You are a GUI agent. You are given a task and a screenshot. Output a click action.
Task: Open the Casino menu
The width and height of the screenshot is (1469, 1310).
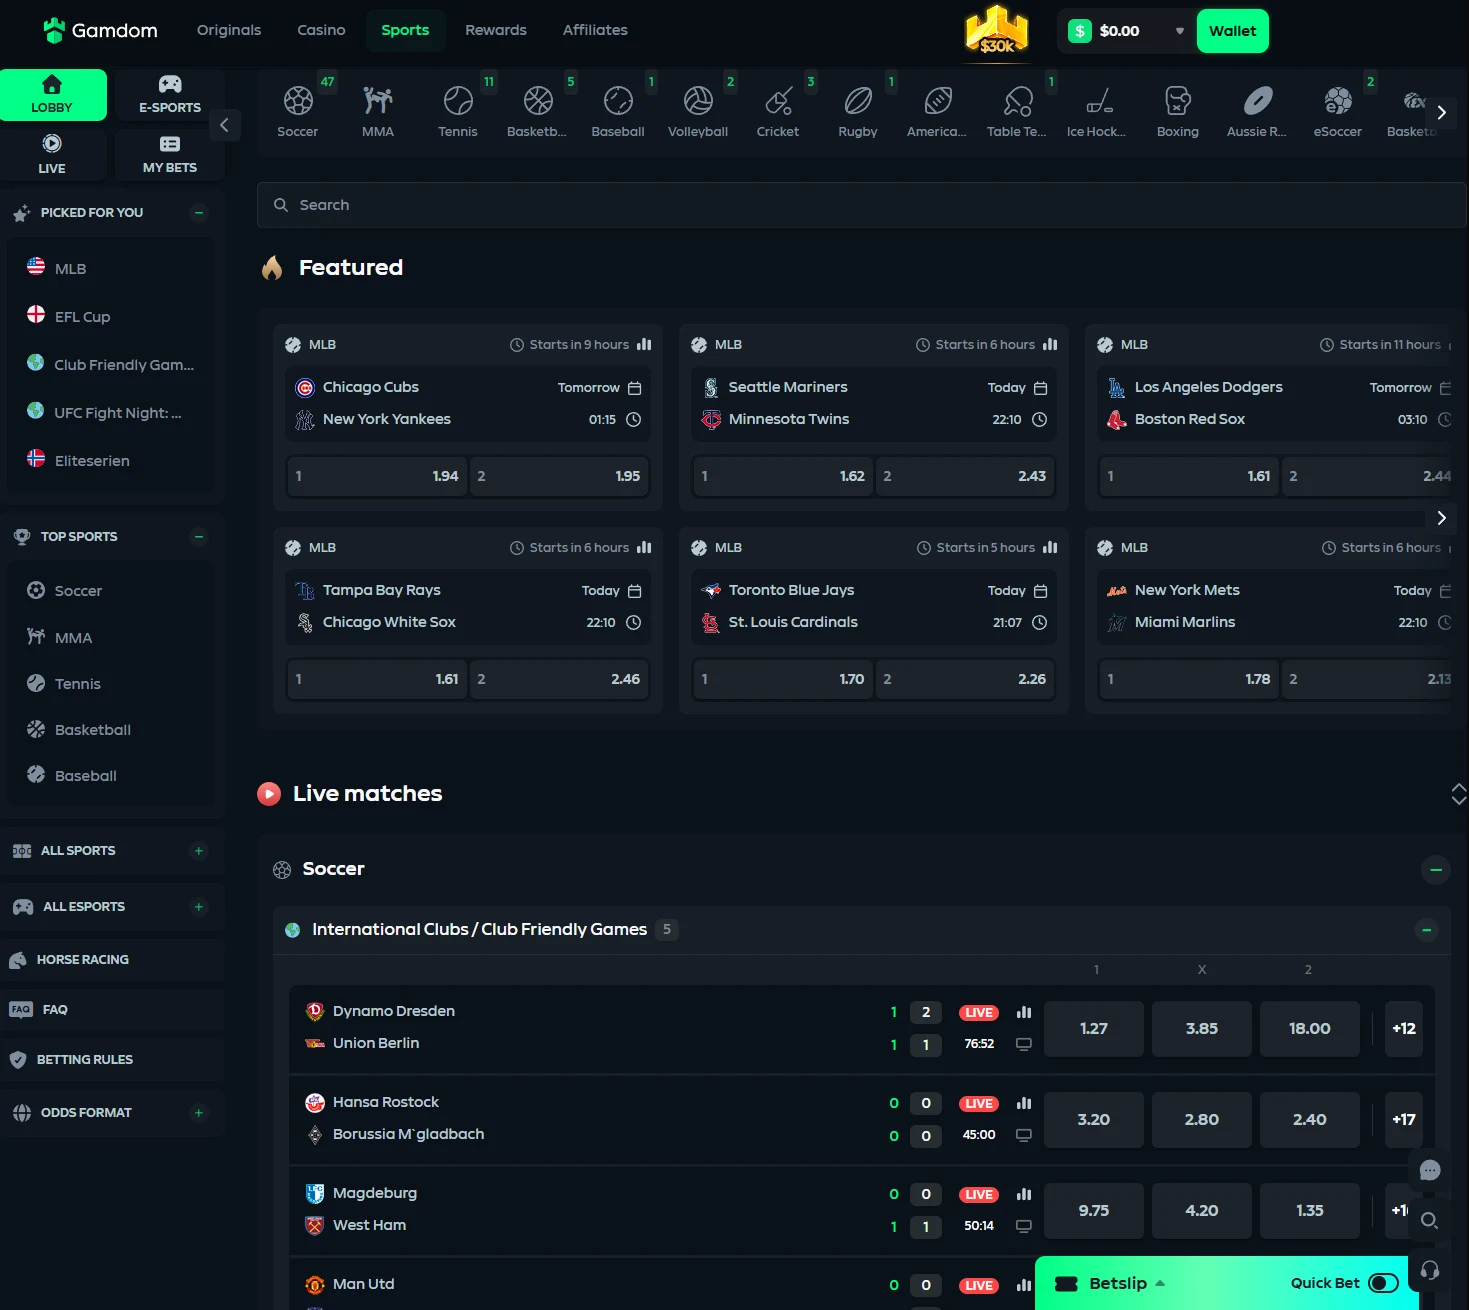click(321, 30)
